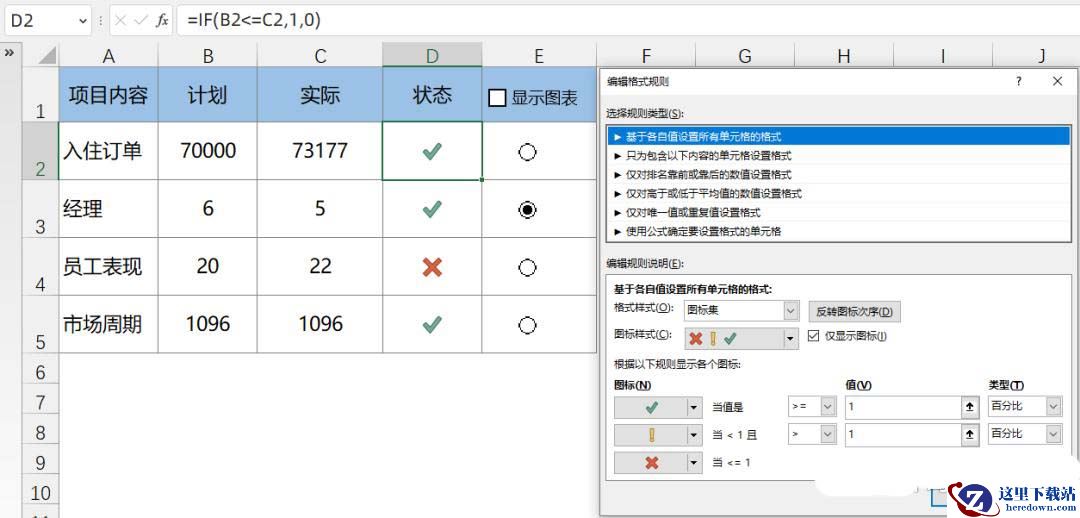Click the insert function fx icon
Viewport: 1080px width, 518px height.
tap(162, 20)
